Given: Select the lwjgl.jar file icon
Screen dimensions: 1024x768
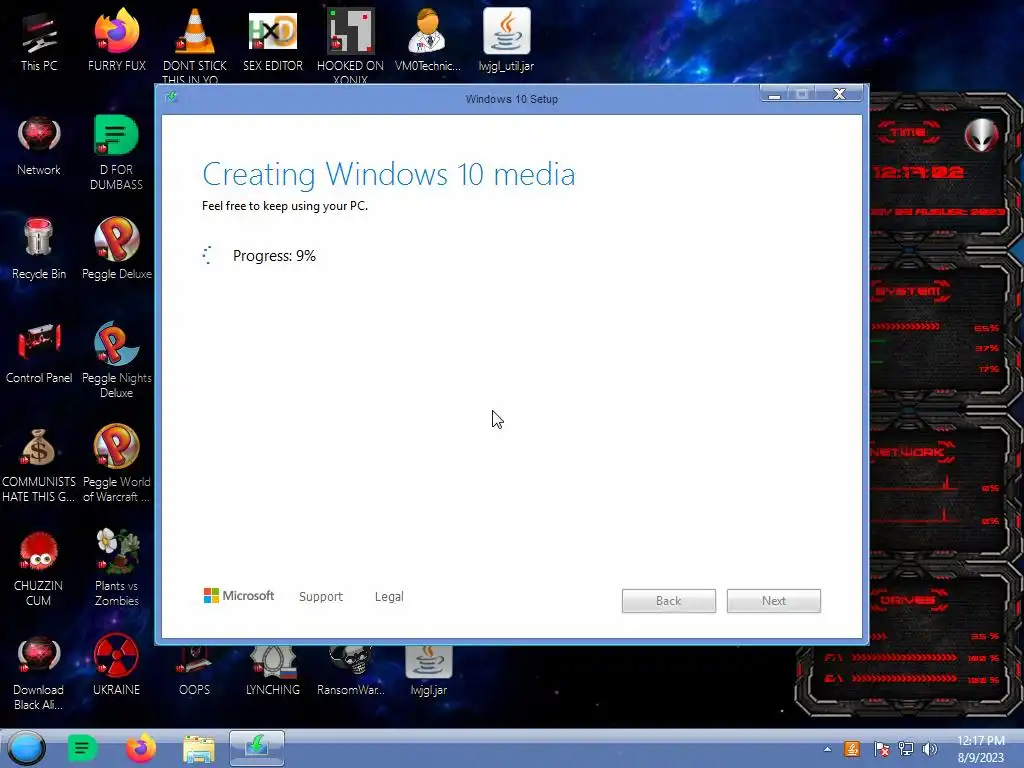Looking at the screenshot, I should pyautogui.click(x=428, y=671).
